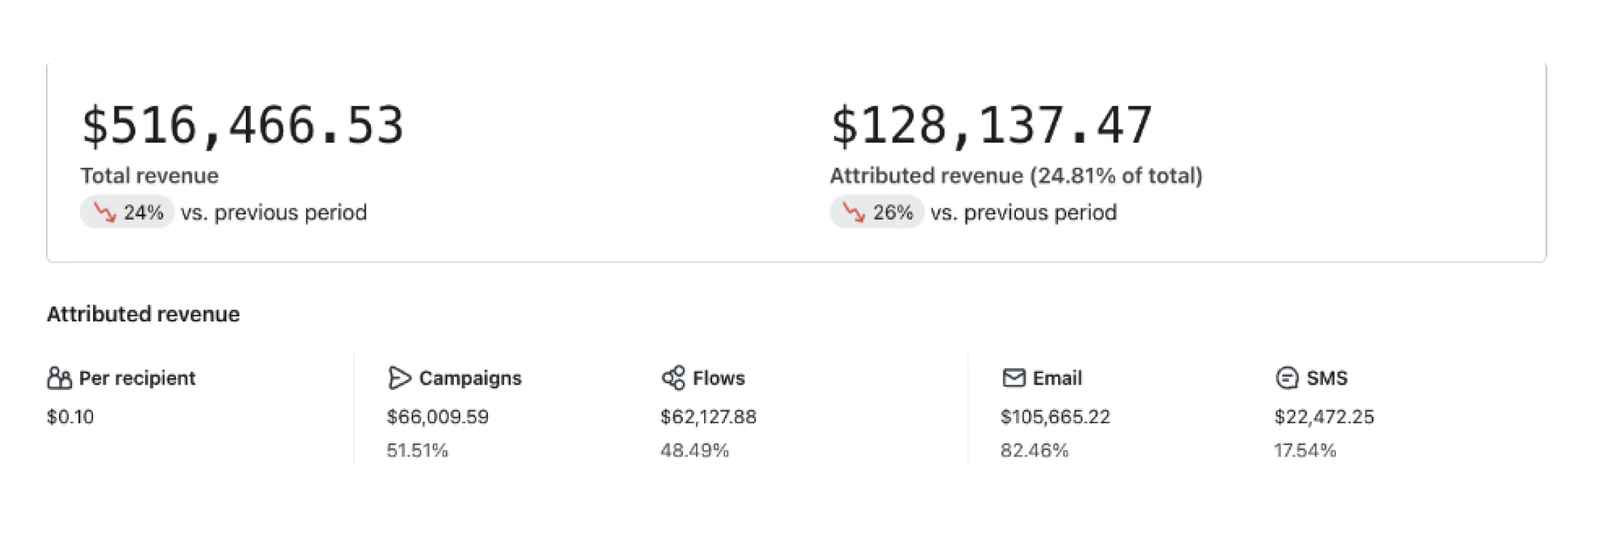This screenshot has width=1600, height=541.
Task: Click the Total revenue label
Action: click(x=149, y=176)
